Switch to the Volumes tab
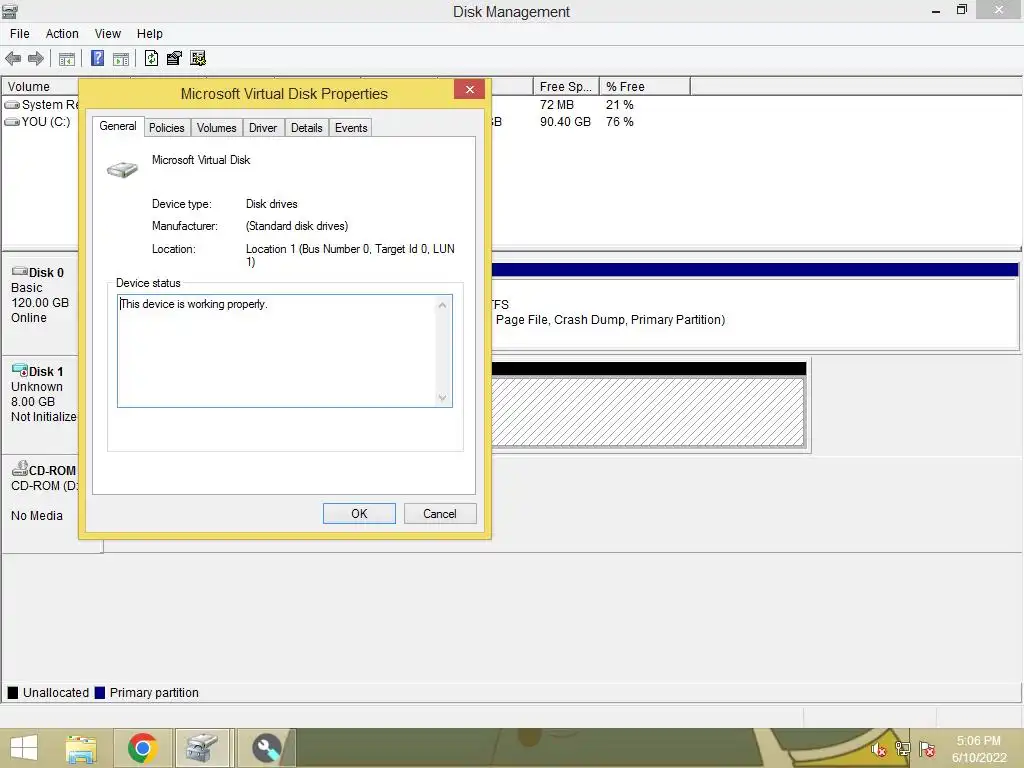 coord(216,128)
